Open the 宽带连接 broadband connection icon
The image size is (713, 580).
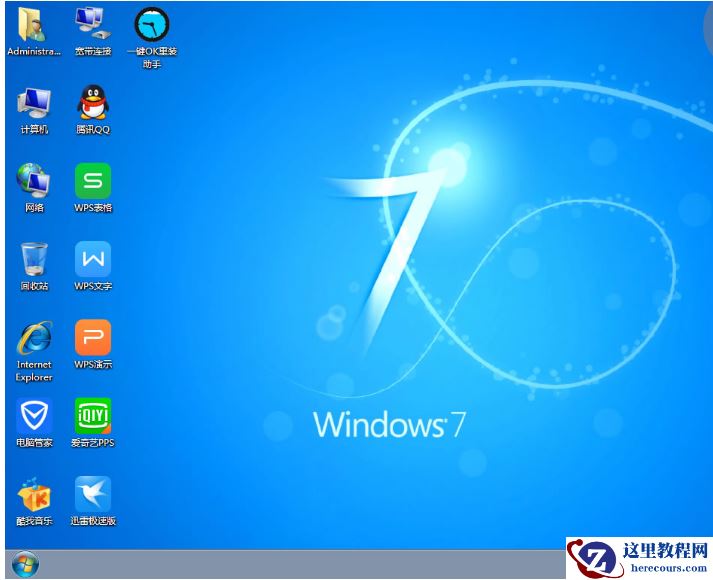[93, 23]
